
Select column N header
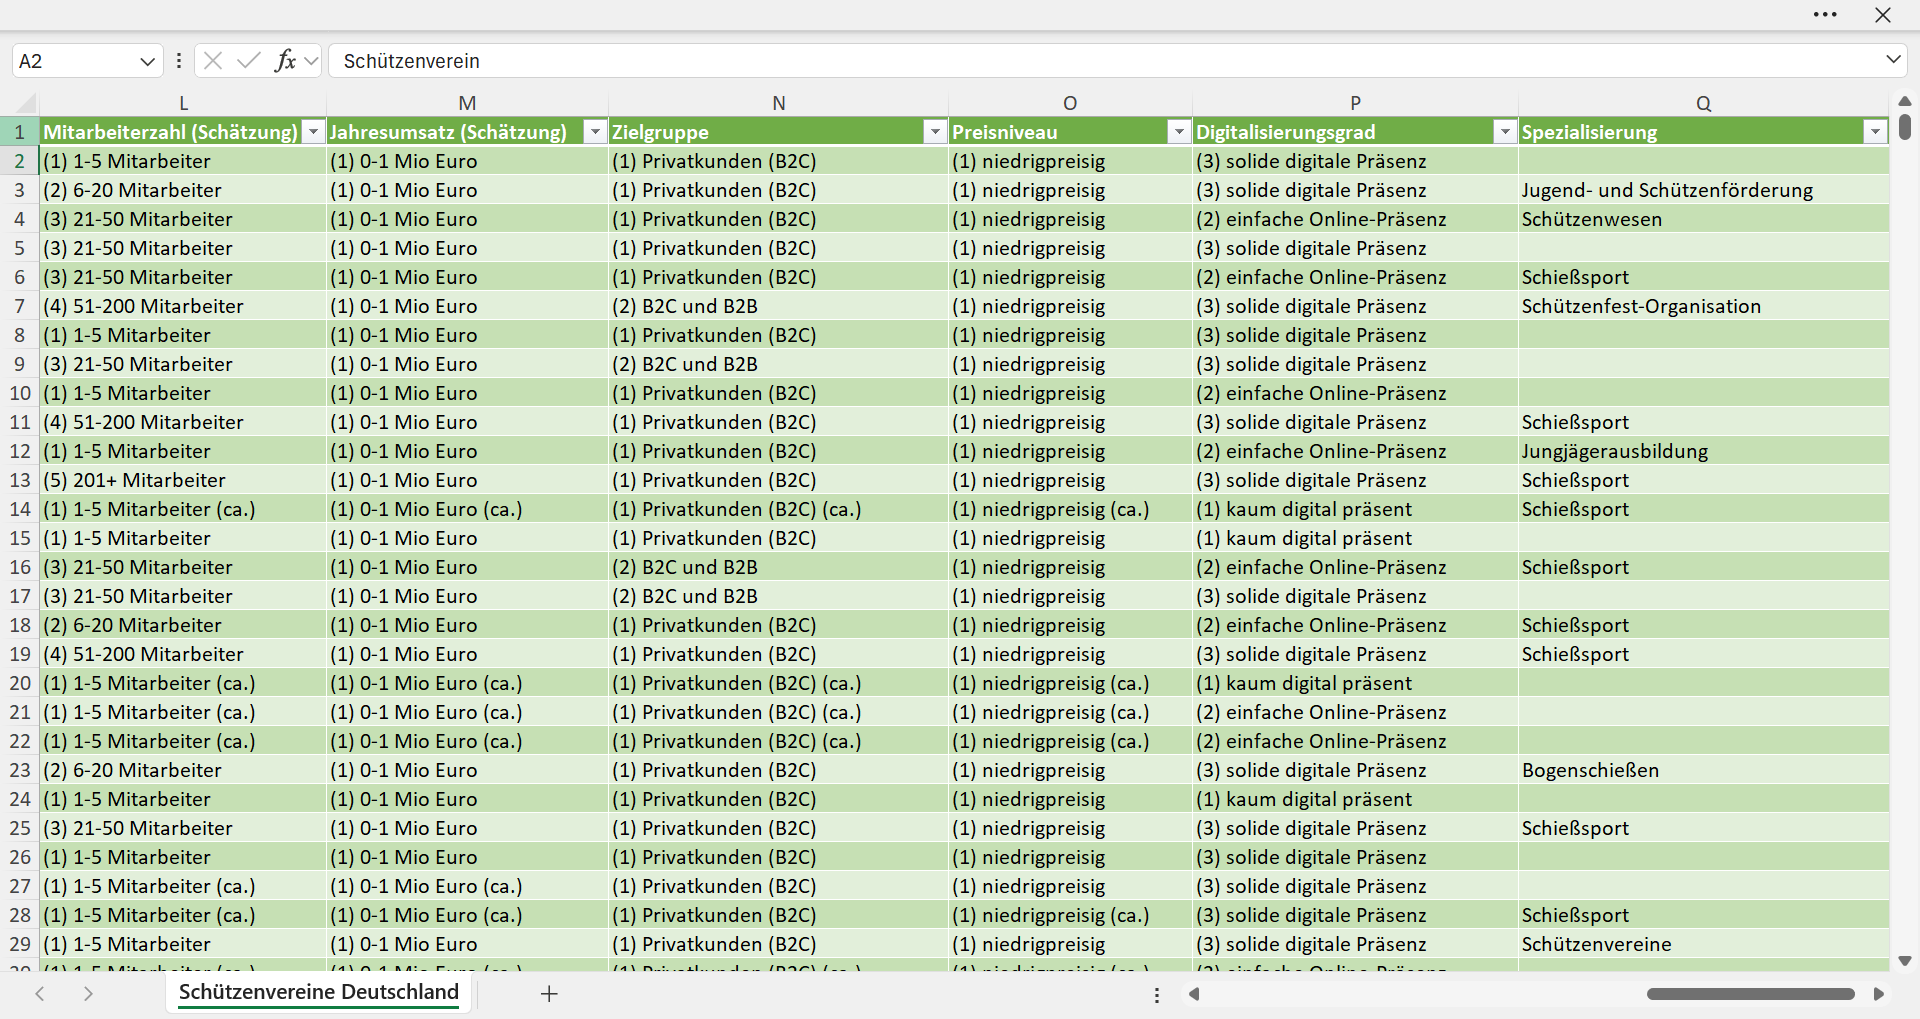779,103
